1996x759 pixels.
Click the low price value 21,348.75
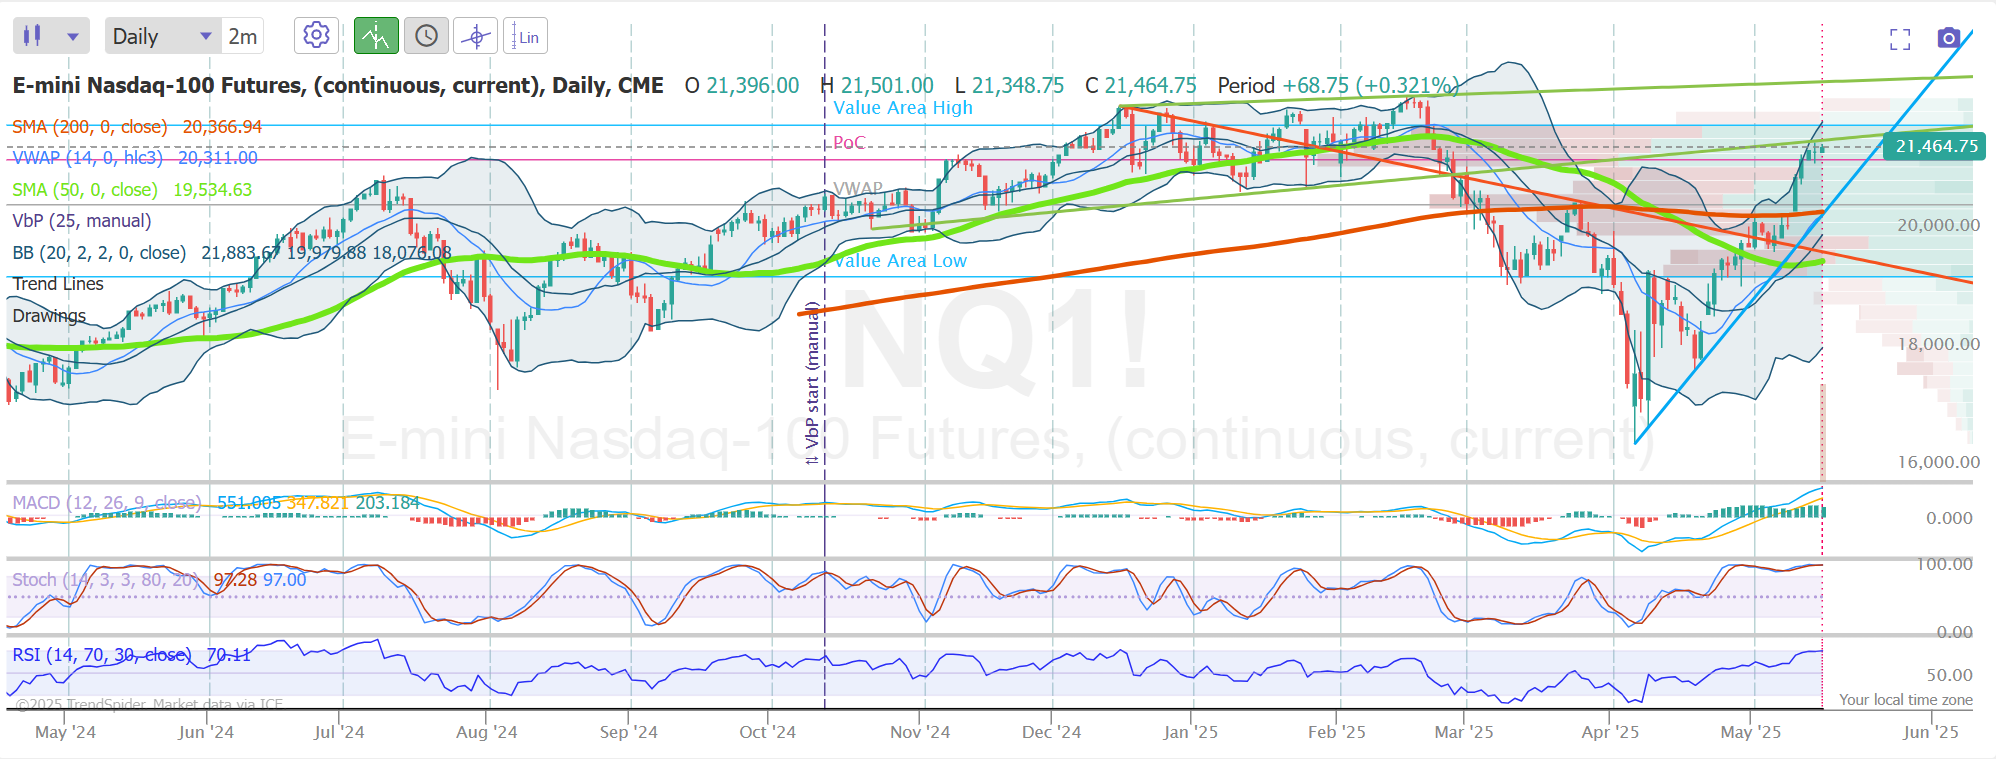[1018, 86]
